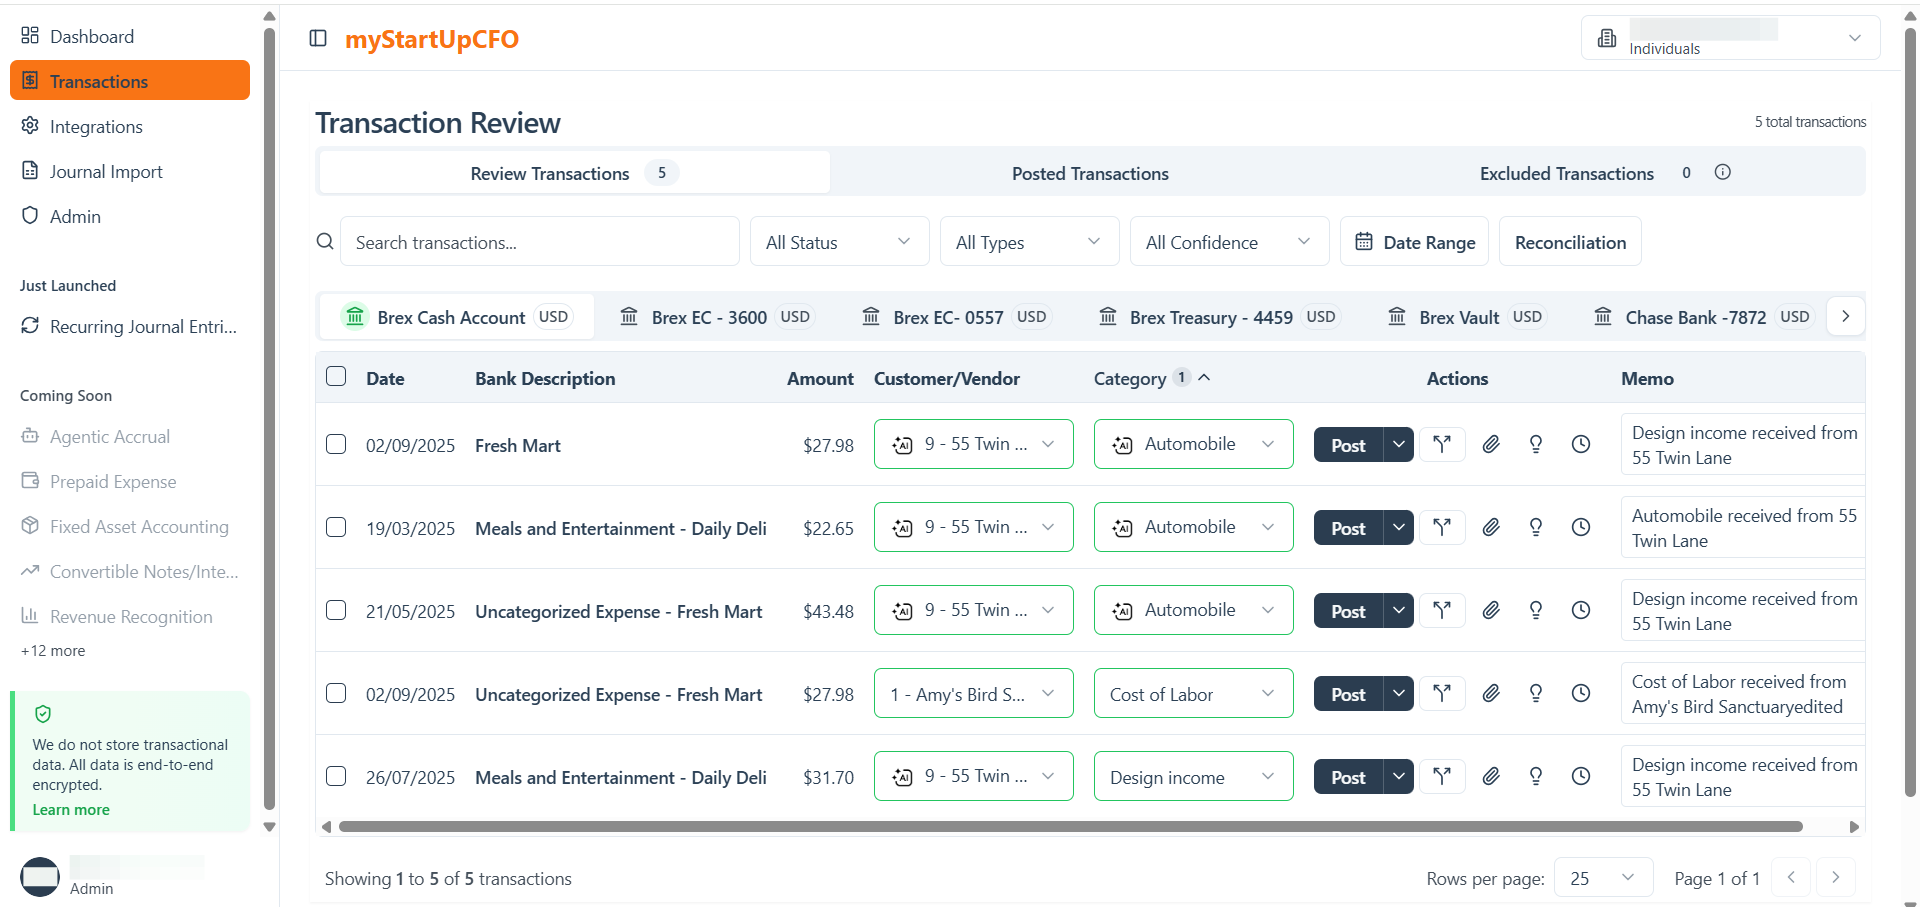The height and width of the screenshot is (907, 1920).
Task: Open Amy's Bird vendor dropdown
Action: pyautogui.click(x=973, y=693)
